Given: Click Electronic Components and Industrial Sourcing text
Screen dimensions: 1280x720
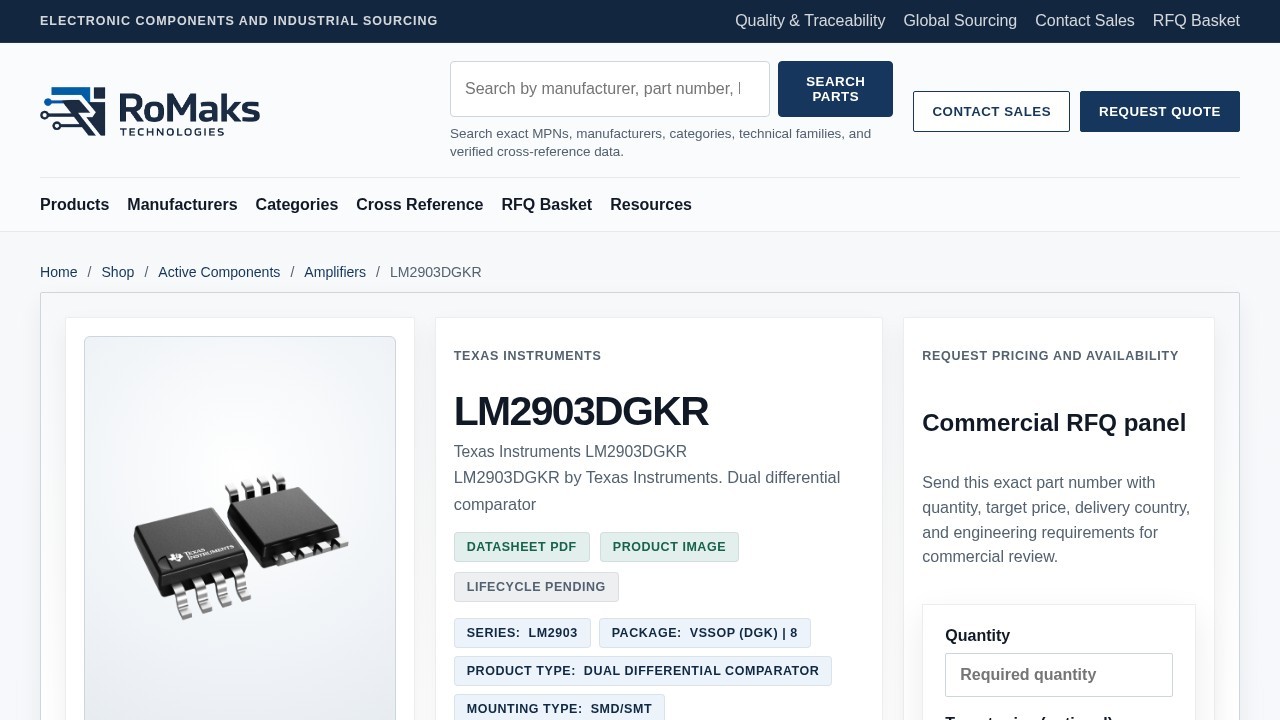Looking at the screenshot, I should 239,21.
